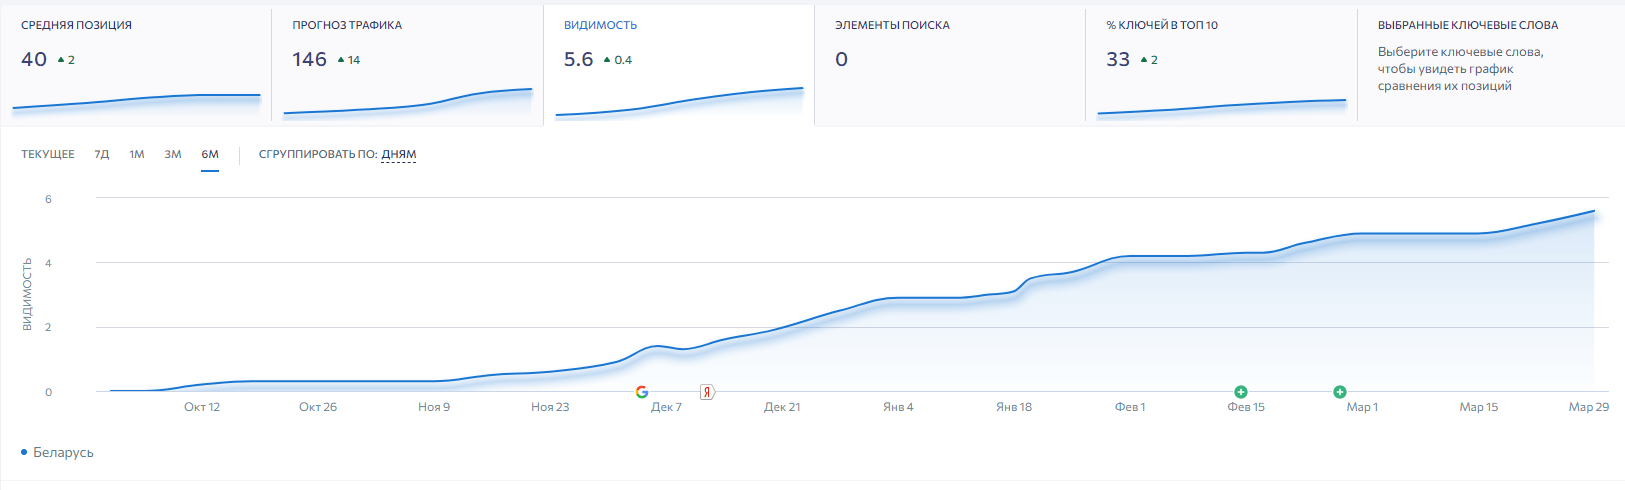The image size is (1625, 490).
Task: Select the 1М period filter
Action: pos(137,154)
